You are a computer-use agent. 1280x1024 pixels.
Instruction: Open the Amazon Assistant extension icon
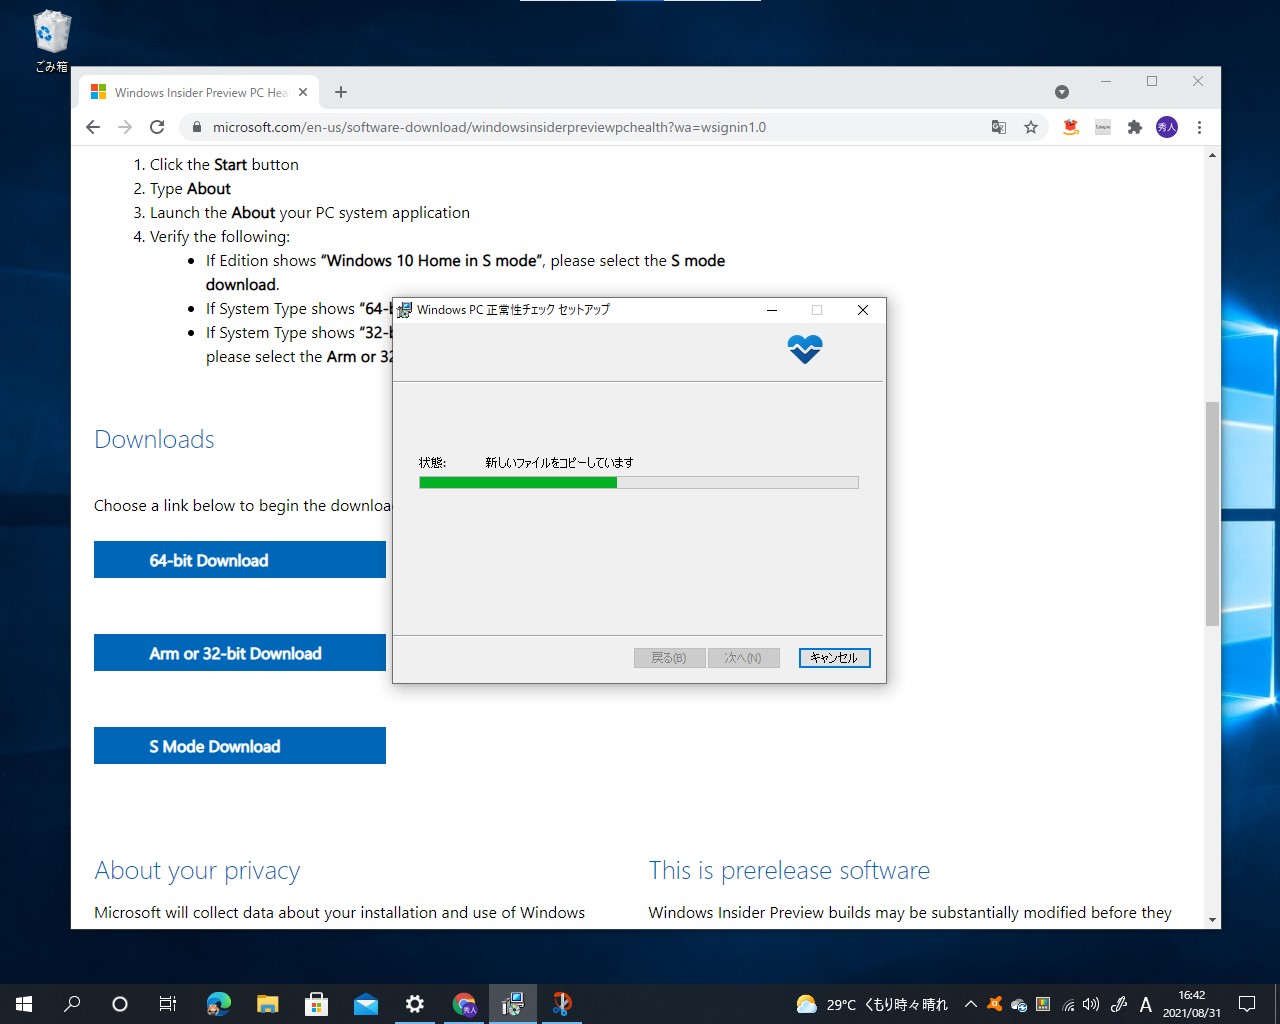(1069, 127)
